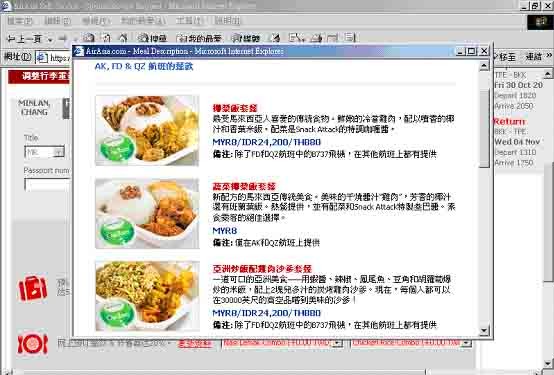The height and width of the screenshot is (375, 554).
Task: Click the History toolbar icon
Action: tap(275, 38)
